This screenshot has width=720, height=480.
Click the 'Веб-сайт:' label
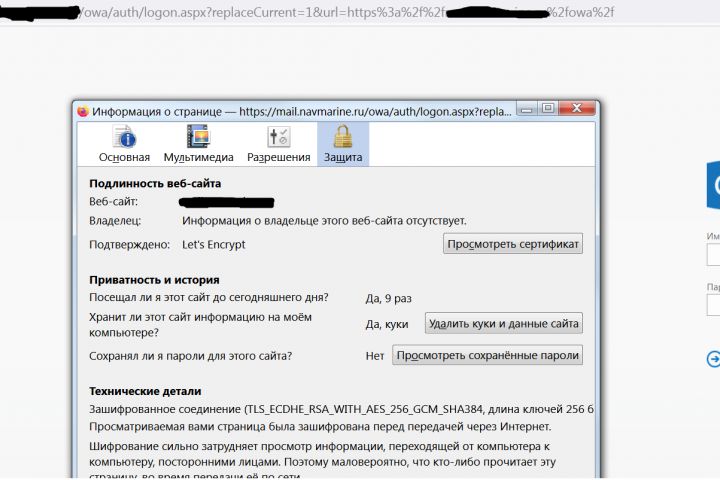113,202
